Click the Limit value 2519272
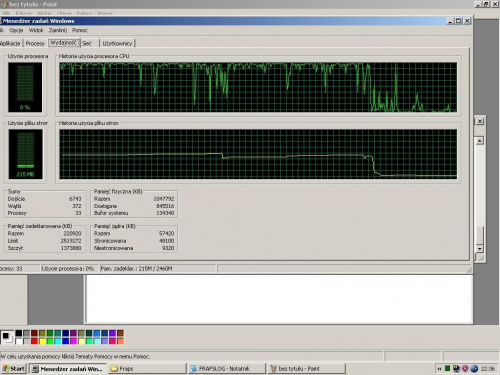This screenshot has width=500, height=375. point(71,241)
